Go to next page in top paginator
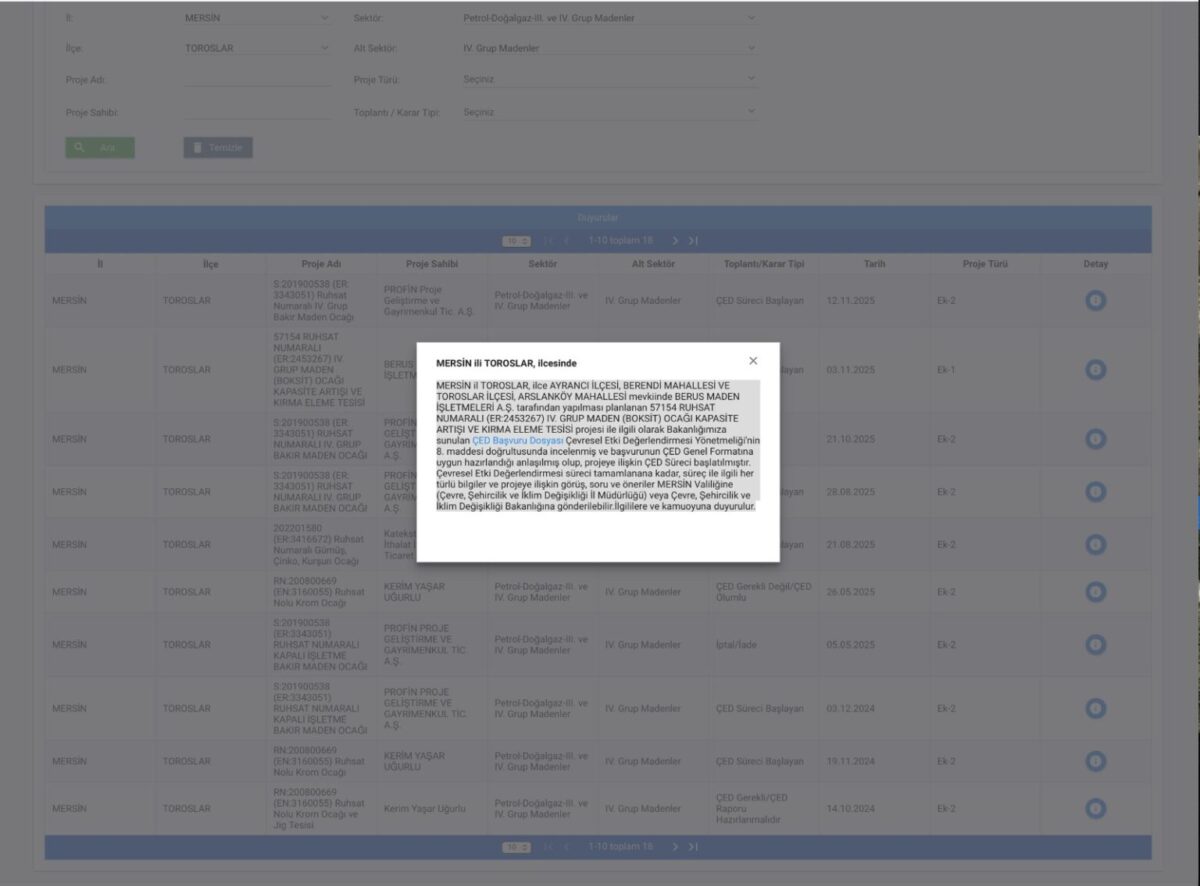 [675, 241]
